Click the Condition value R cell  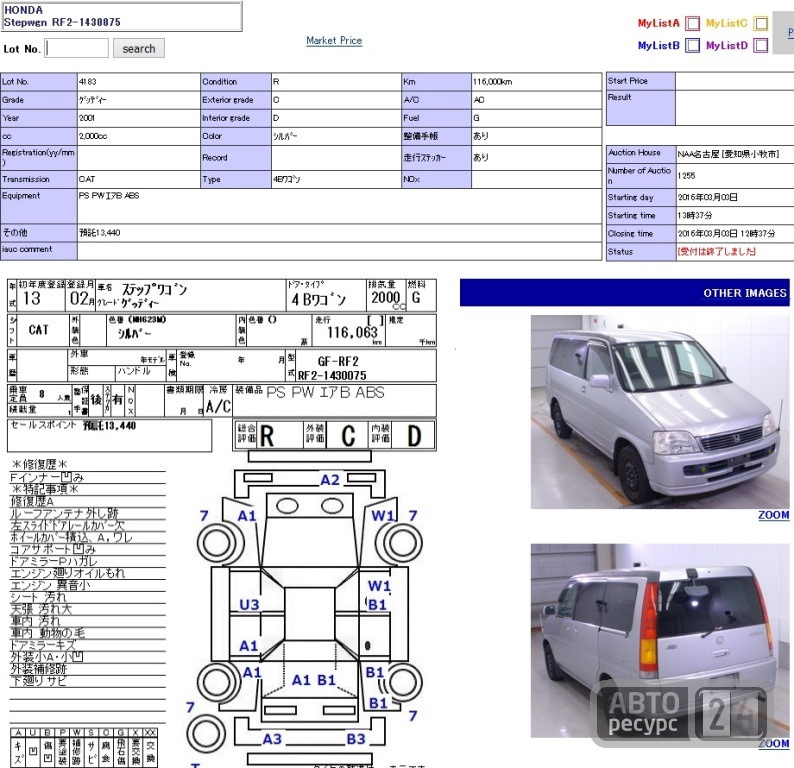[336, 82]
